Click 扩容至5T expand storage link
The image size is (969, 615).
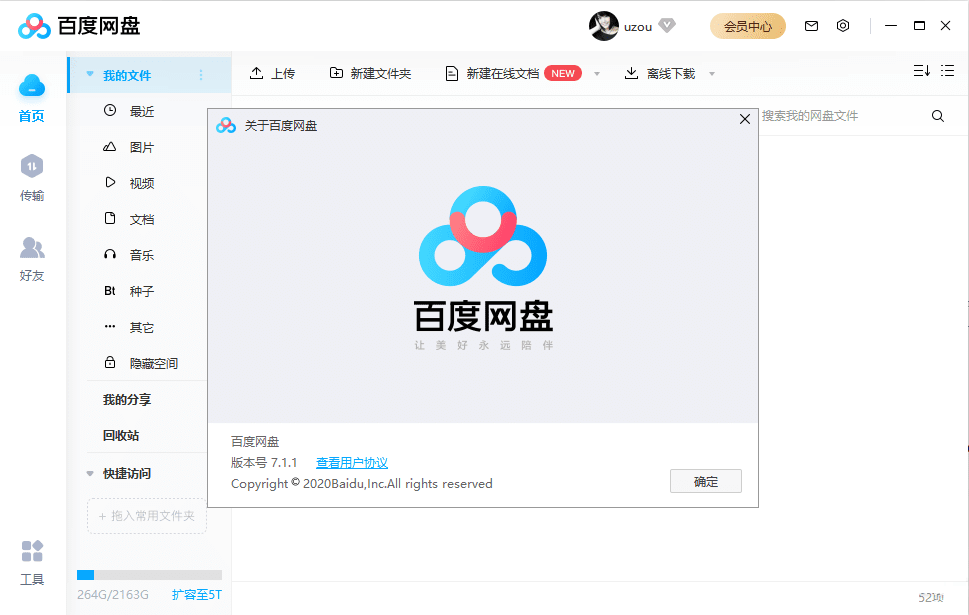click(x=197, y=595)
